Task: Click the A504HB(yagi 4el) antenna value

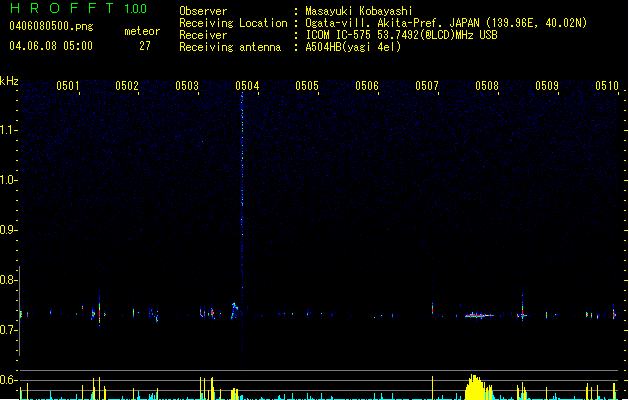Action: (x=353, y=47)
